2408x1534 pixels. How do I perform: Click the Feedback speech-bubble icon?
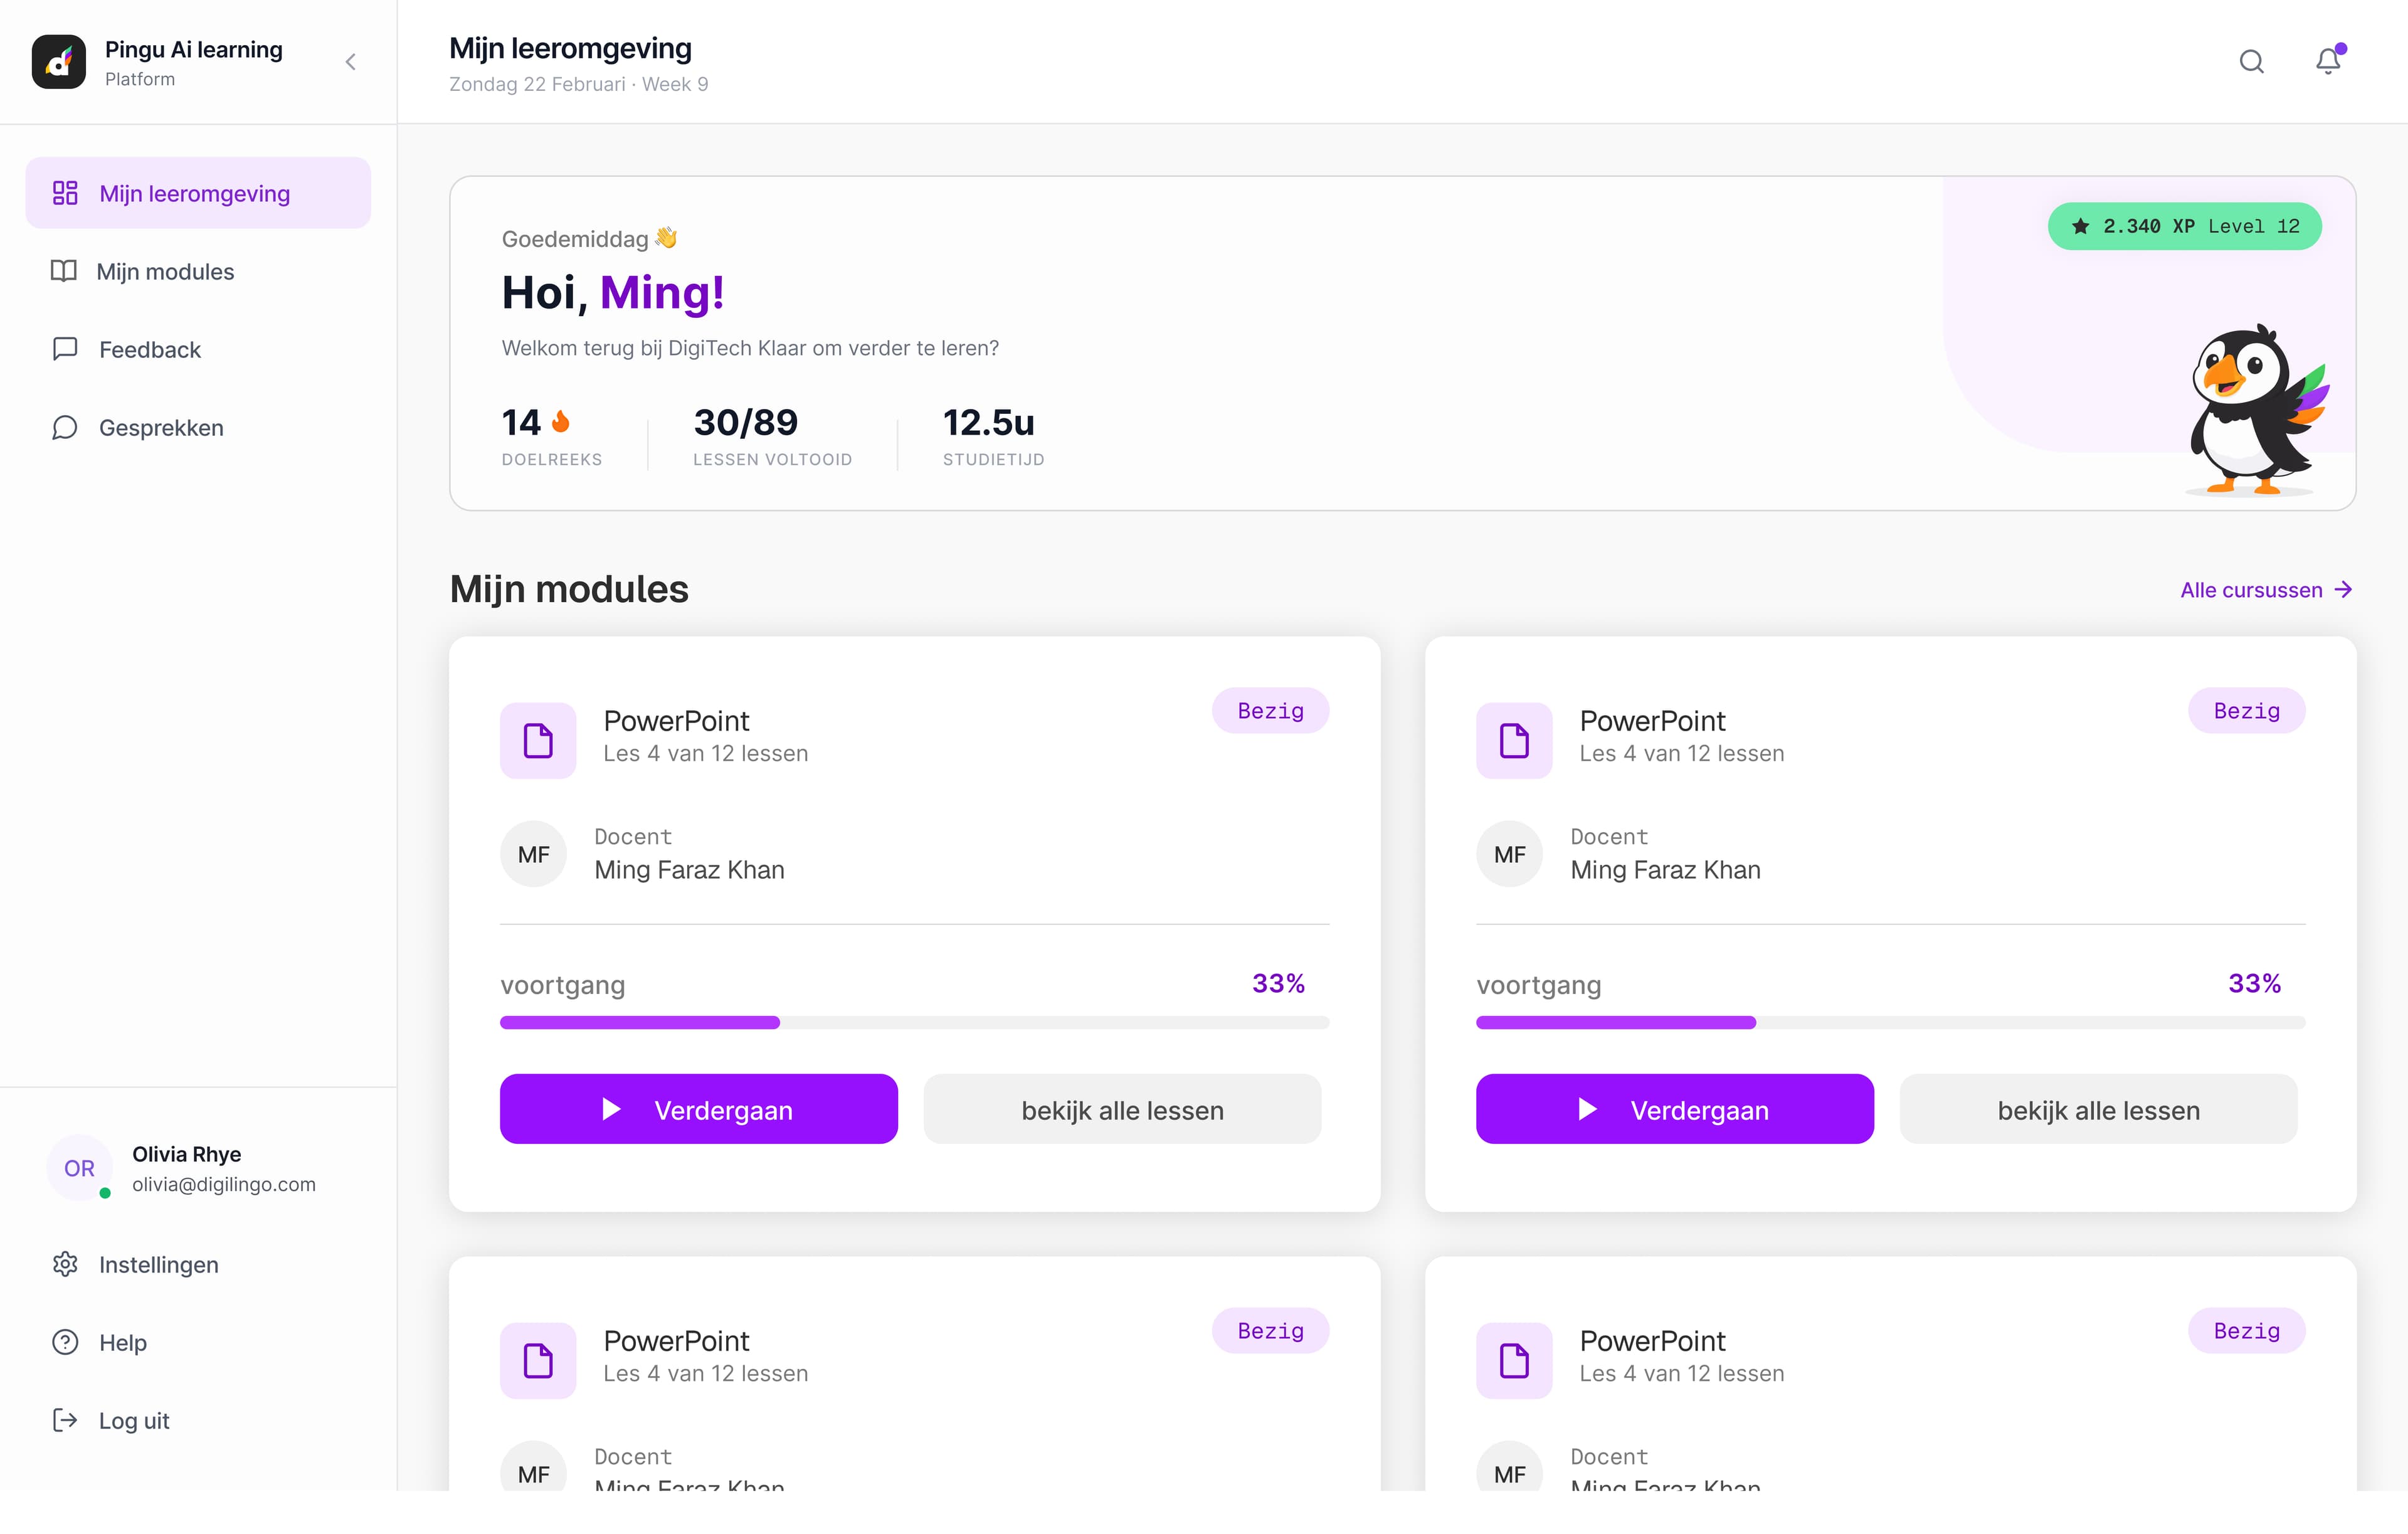pyautogui.click(x=65, y=349)
